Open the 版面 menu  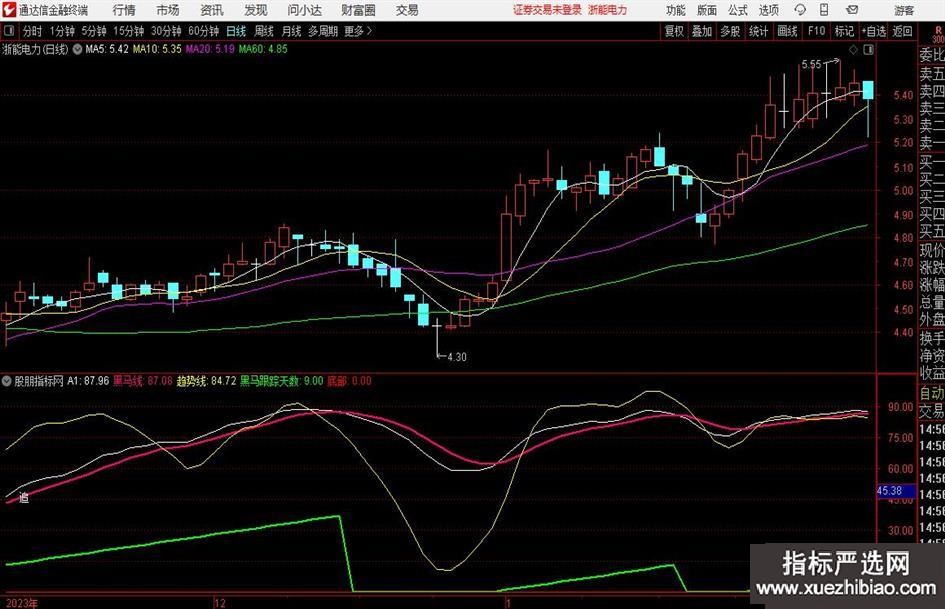(x=706, y=10)
